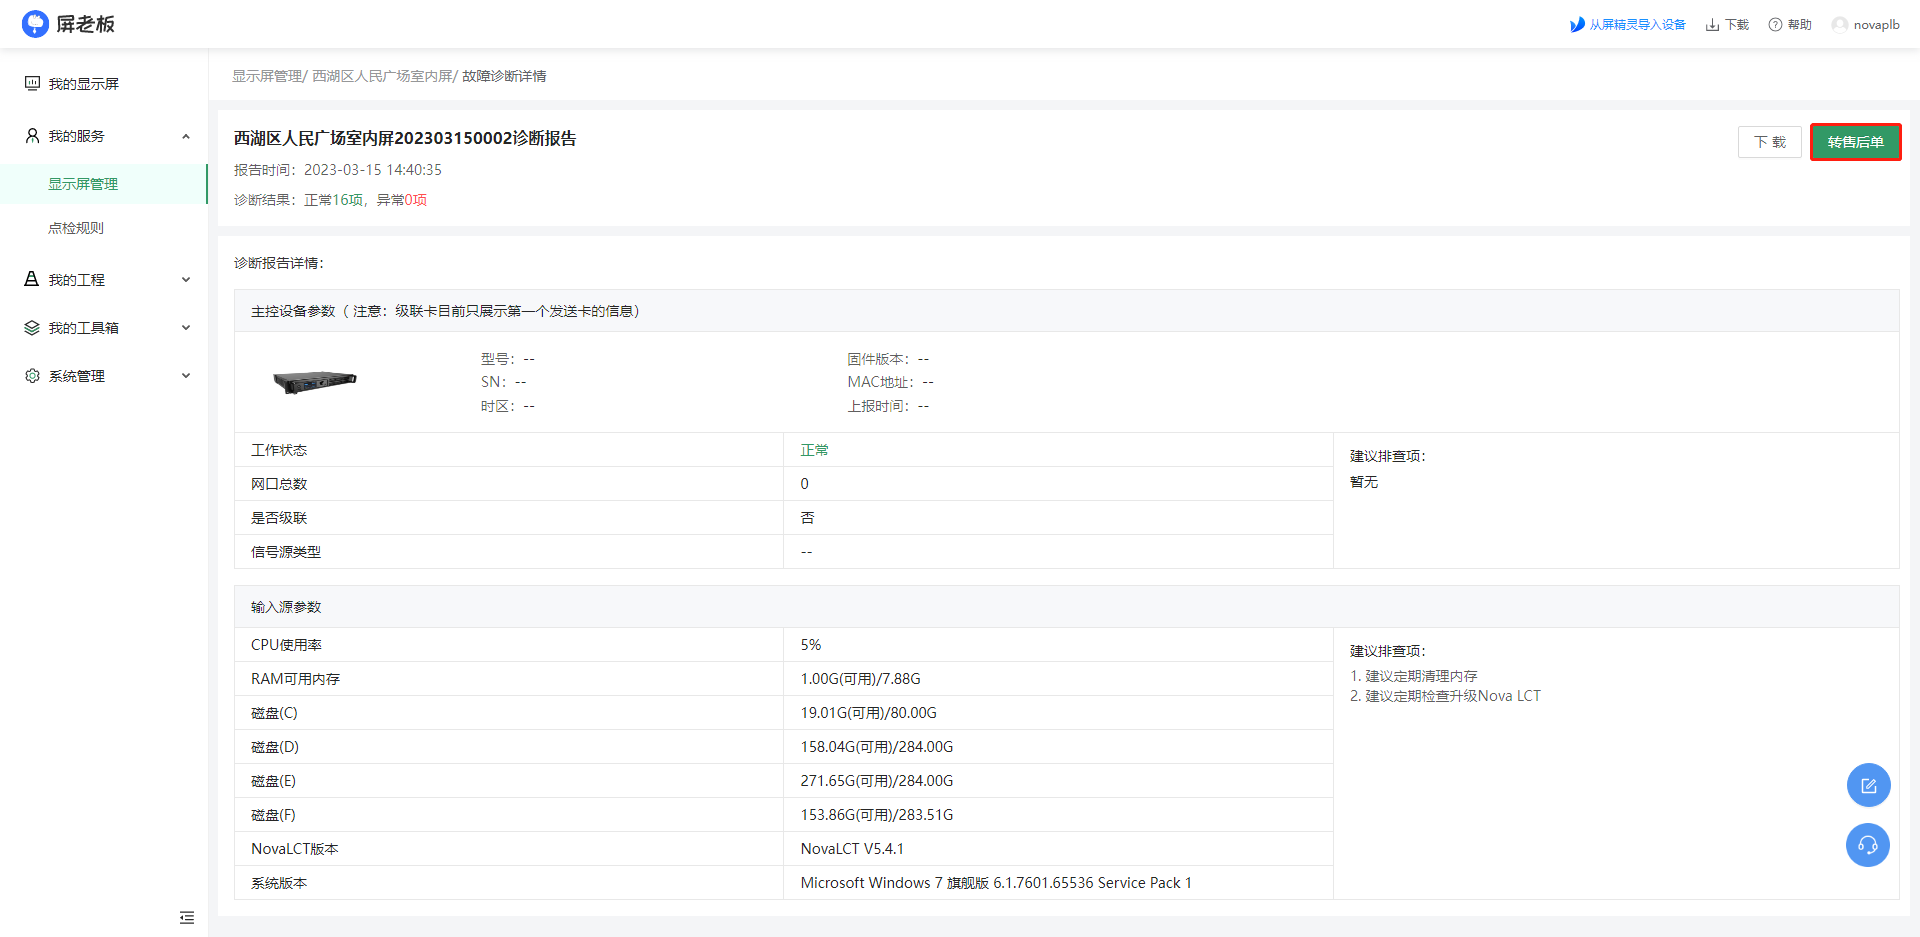
Task: Collapse the 我的服务 menu chevron
Action: pyautogui.click(x=186, y=136)
